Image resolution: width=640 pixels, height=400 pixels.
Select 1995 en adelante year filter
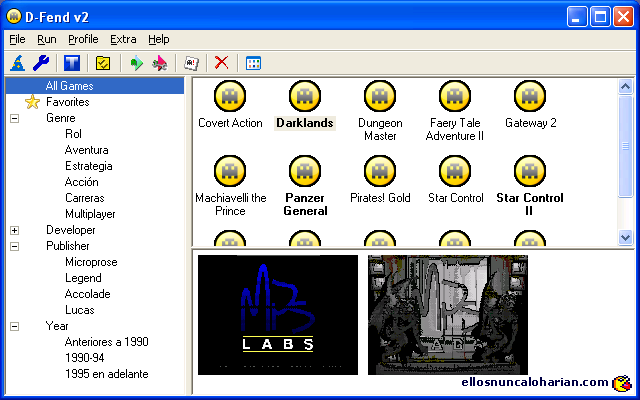(106, 374)
